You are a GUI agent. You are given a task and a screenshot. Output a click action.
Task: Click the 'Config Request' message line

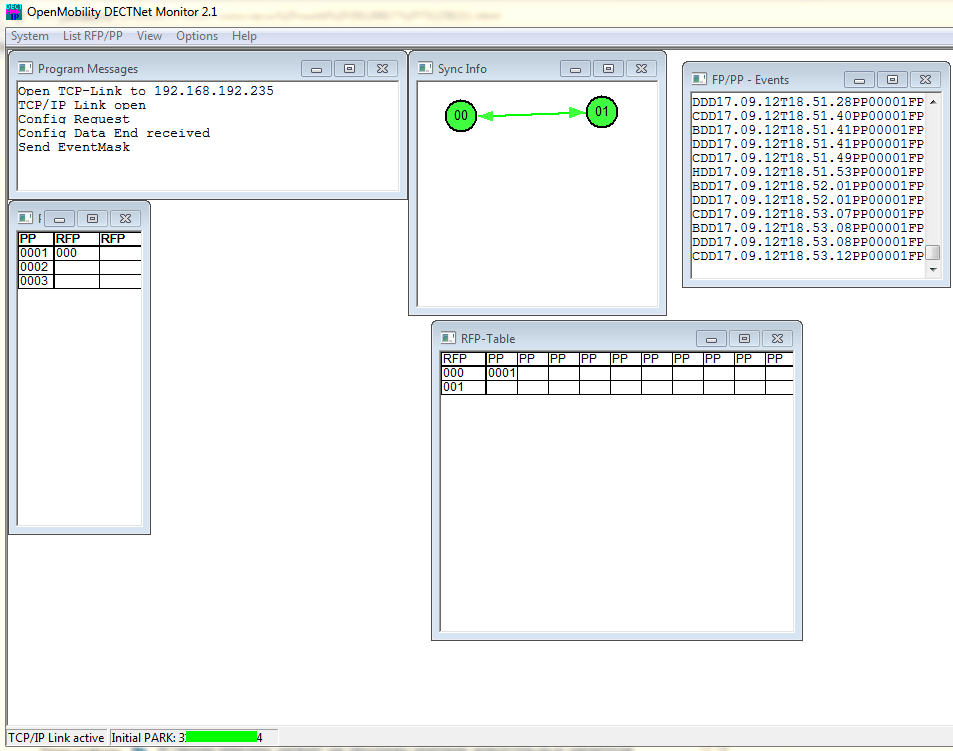[x=74, y=119]
